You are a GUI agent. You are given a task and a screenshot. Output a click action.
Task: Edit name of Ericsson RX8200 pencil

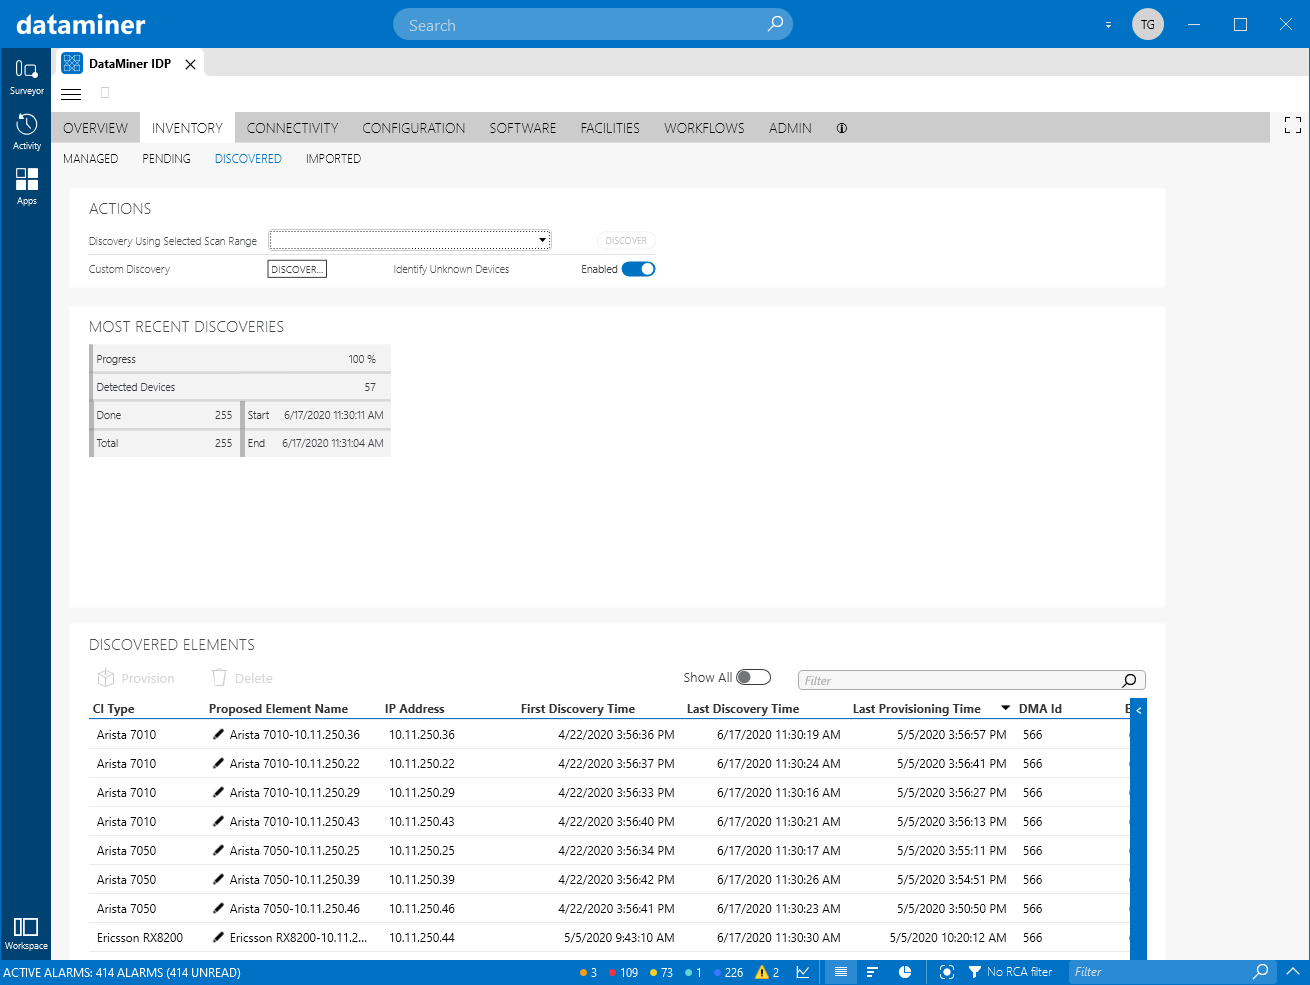pos(218,937)
